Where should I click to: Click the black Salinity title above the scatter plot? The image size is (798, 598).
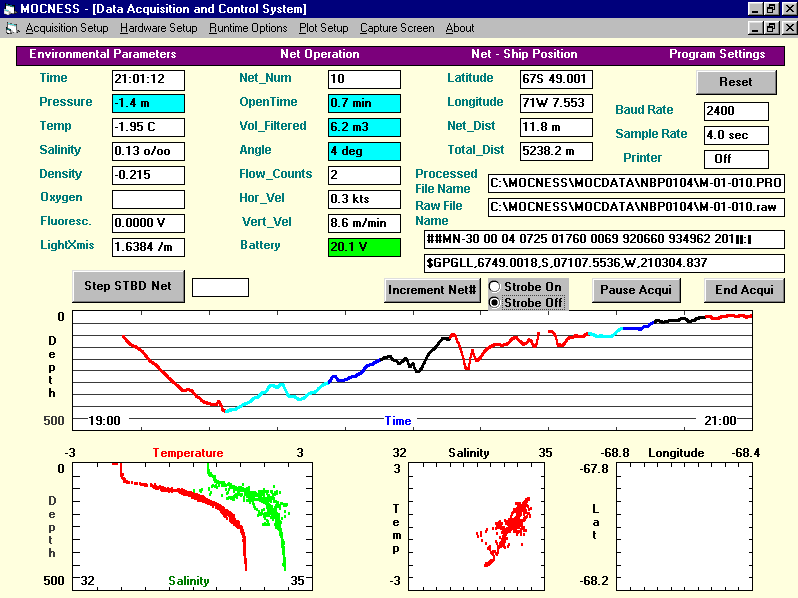point(469,453)
